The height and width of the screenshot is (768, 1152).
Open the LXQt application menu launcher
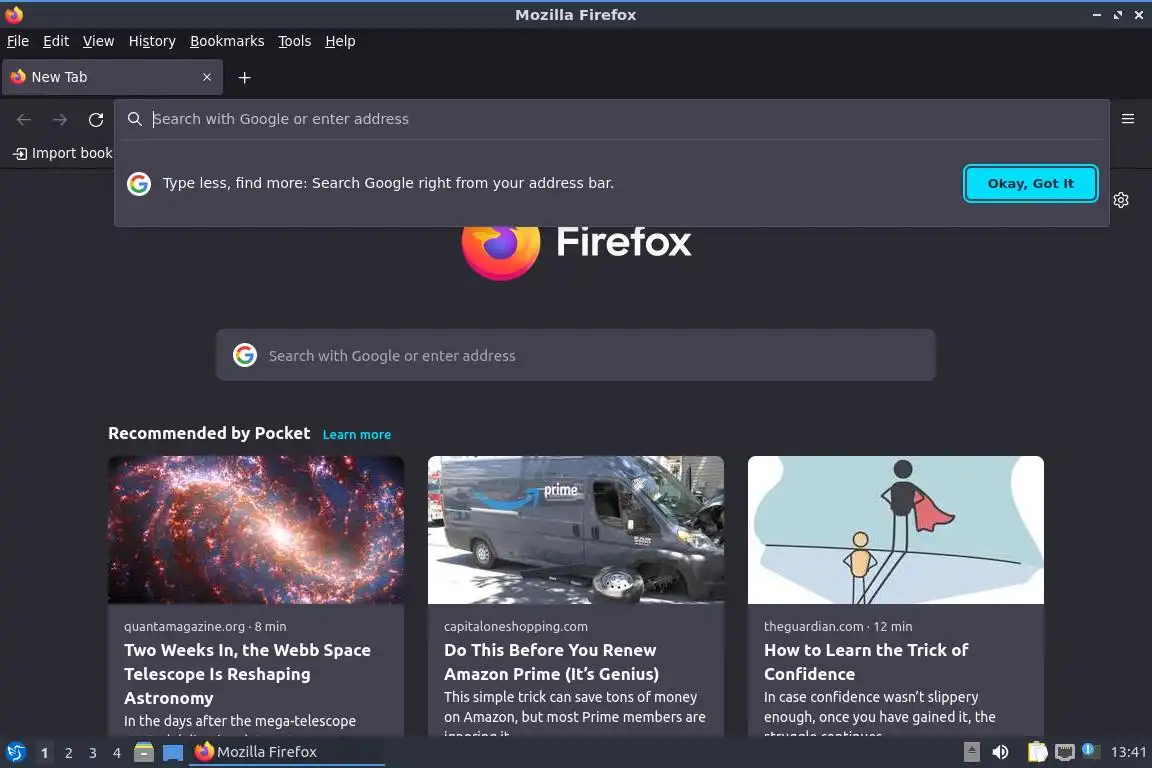[15, 752]
